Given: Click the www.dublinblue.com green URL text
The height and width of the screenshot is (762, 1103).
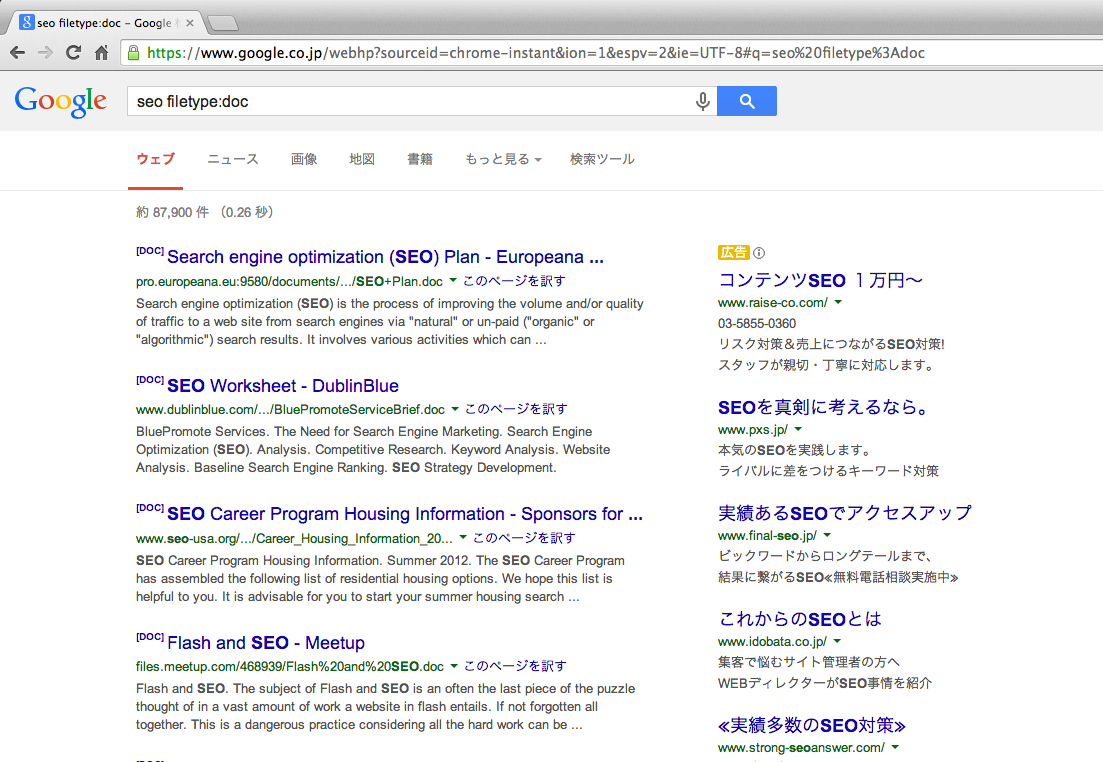Looking at the screenshot, I should 290,409.
